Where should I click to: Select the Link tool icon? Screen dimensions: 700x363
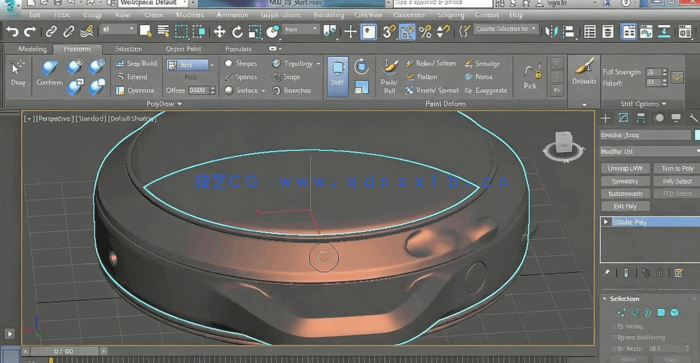(51, 32)
